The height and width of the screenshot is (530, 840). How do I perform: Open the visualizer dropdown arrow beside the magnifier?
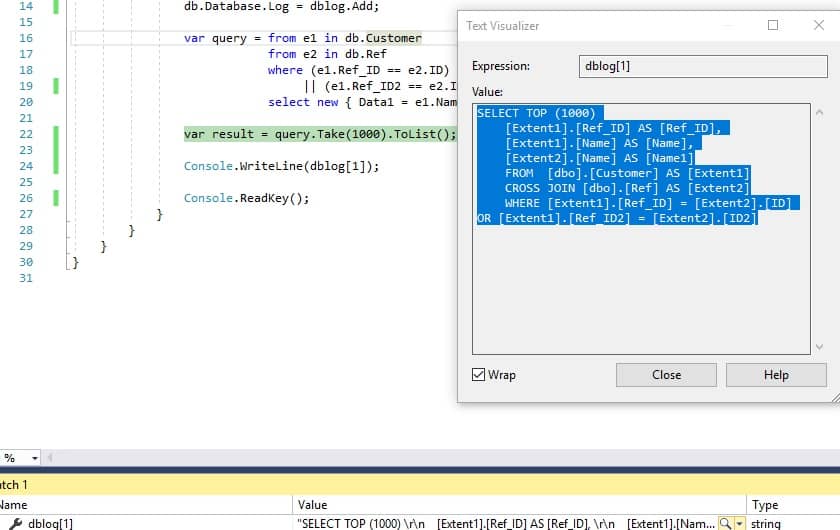(x=740, y=524)
